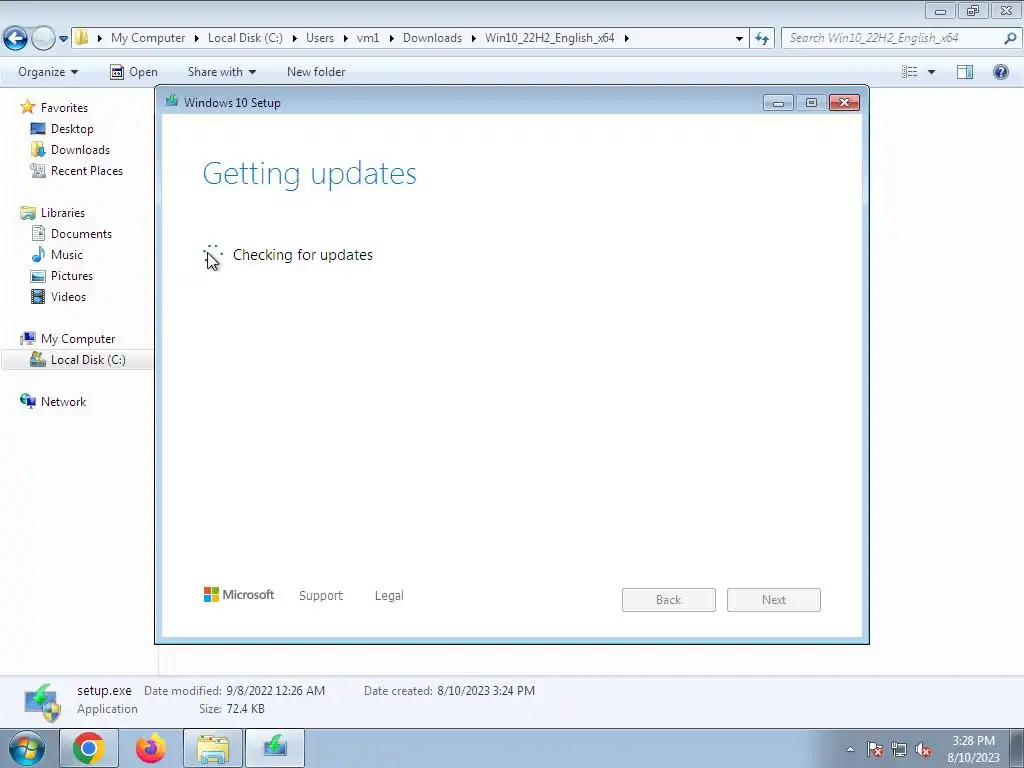Expand the arrow after Downloads in breadcrumb
The width and height of the screenshot is (1024, 768).
473,39
